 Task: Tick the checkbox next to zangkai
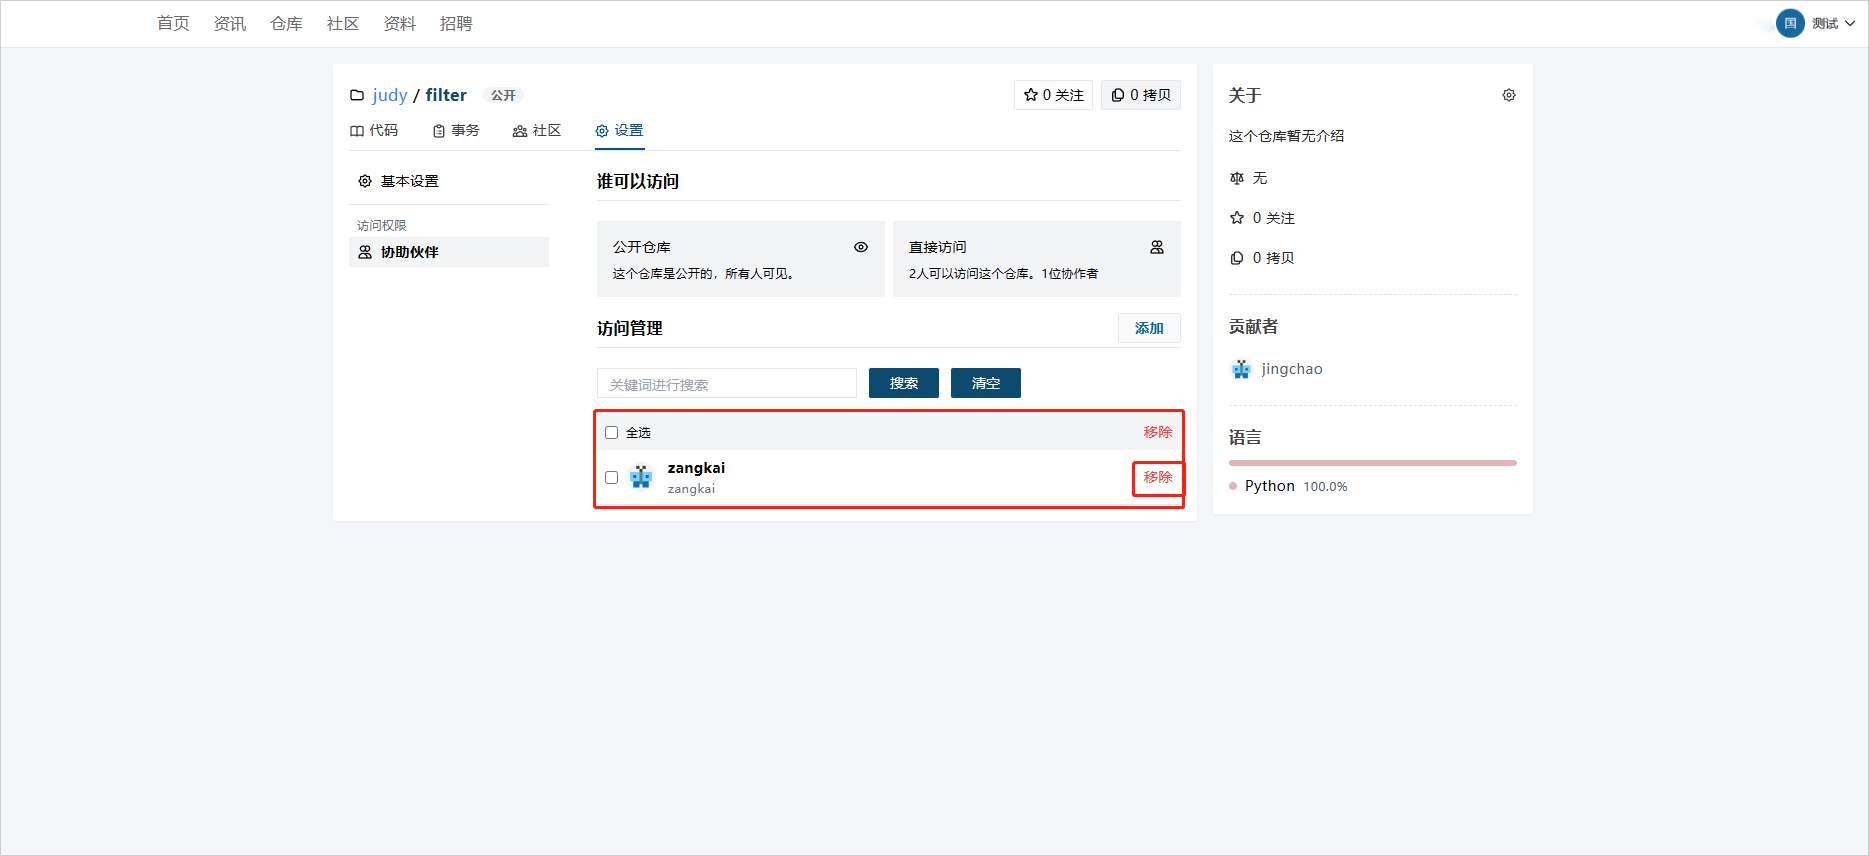point(611,478)
